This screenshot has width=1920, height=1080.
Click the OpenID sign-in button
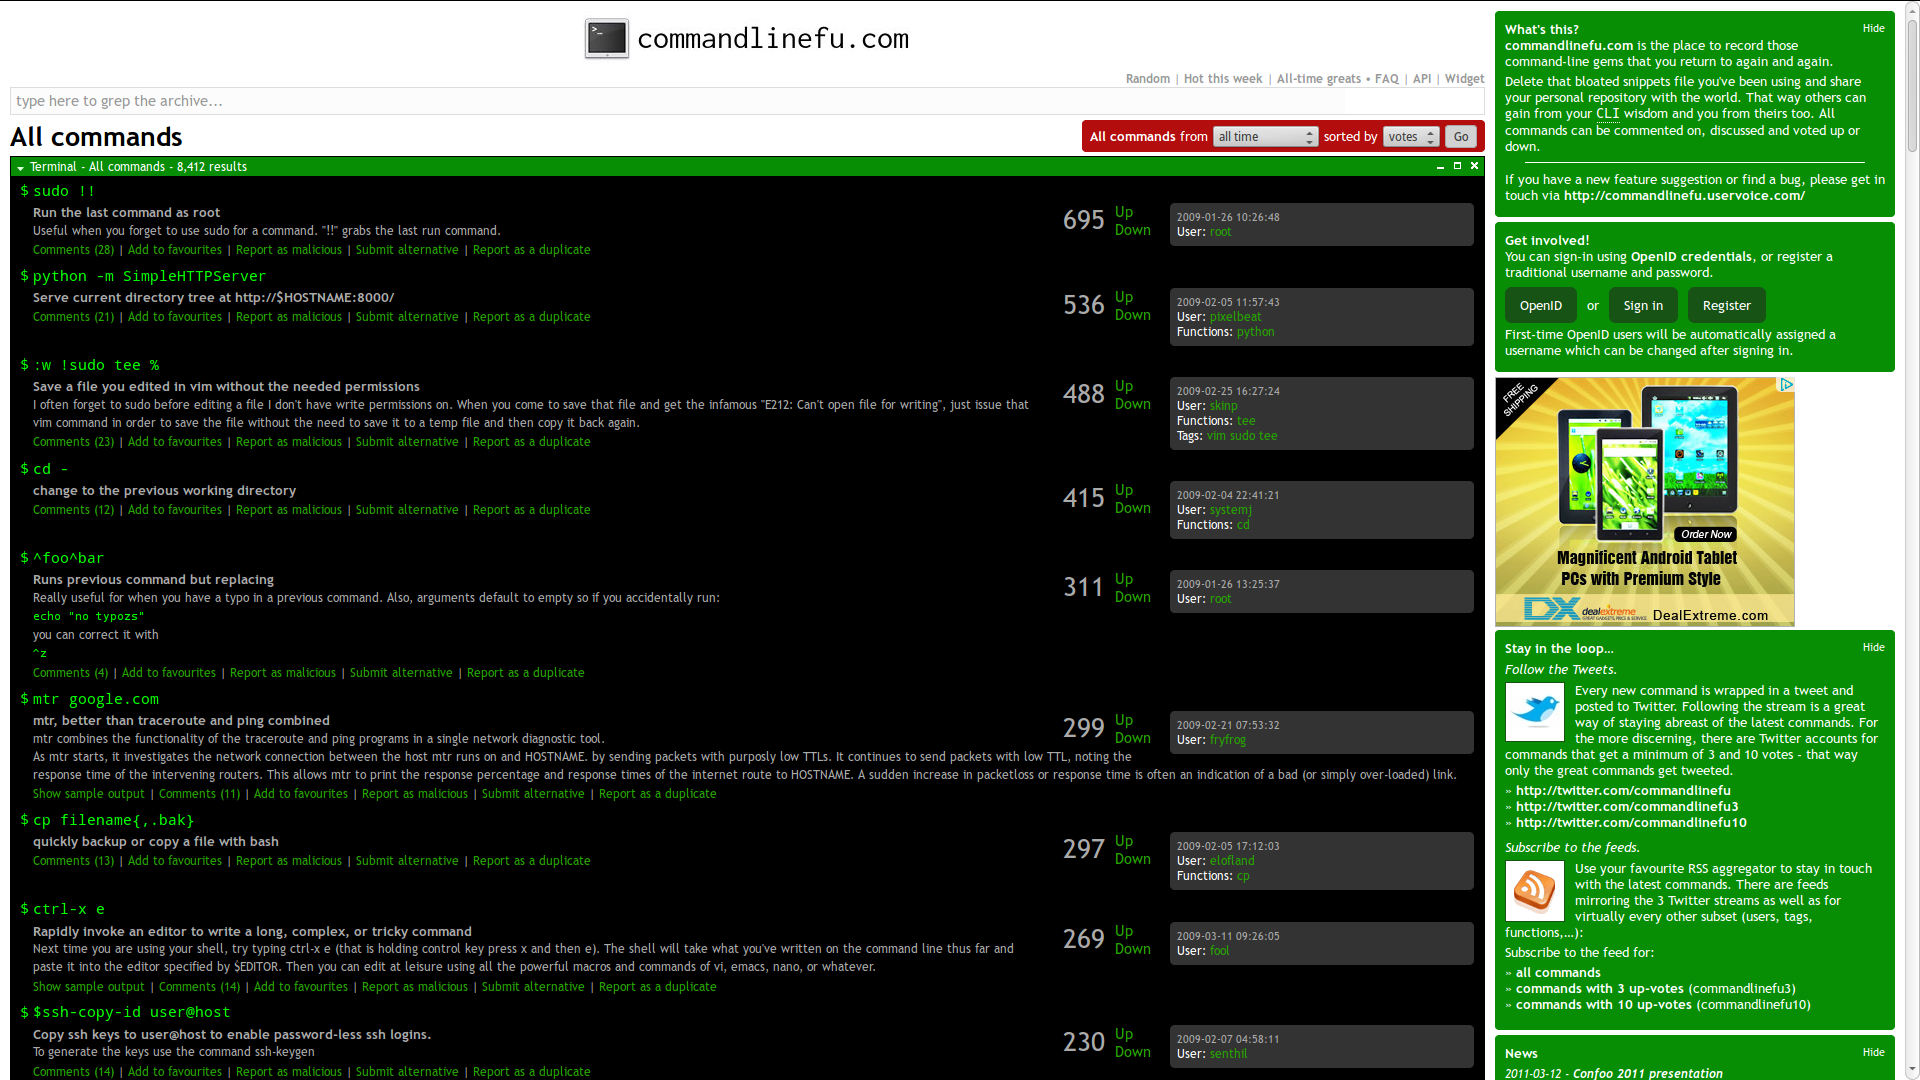pos(1540,306)
